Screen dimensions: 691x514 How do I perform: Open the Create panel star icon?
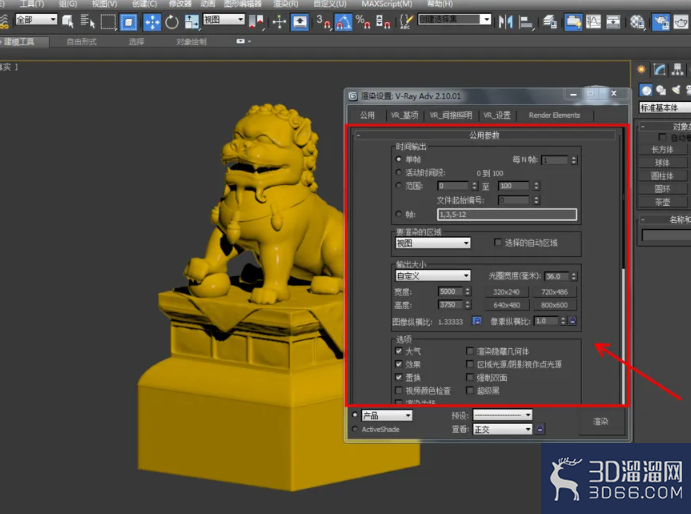pos(642,69)
